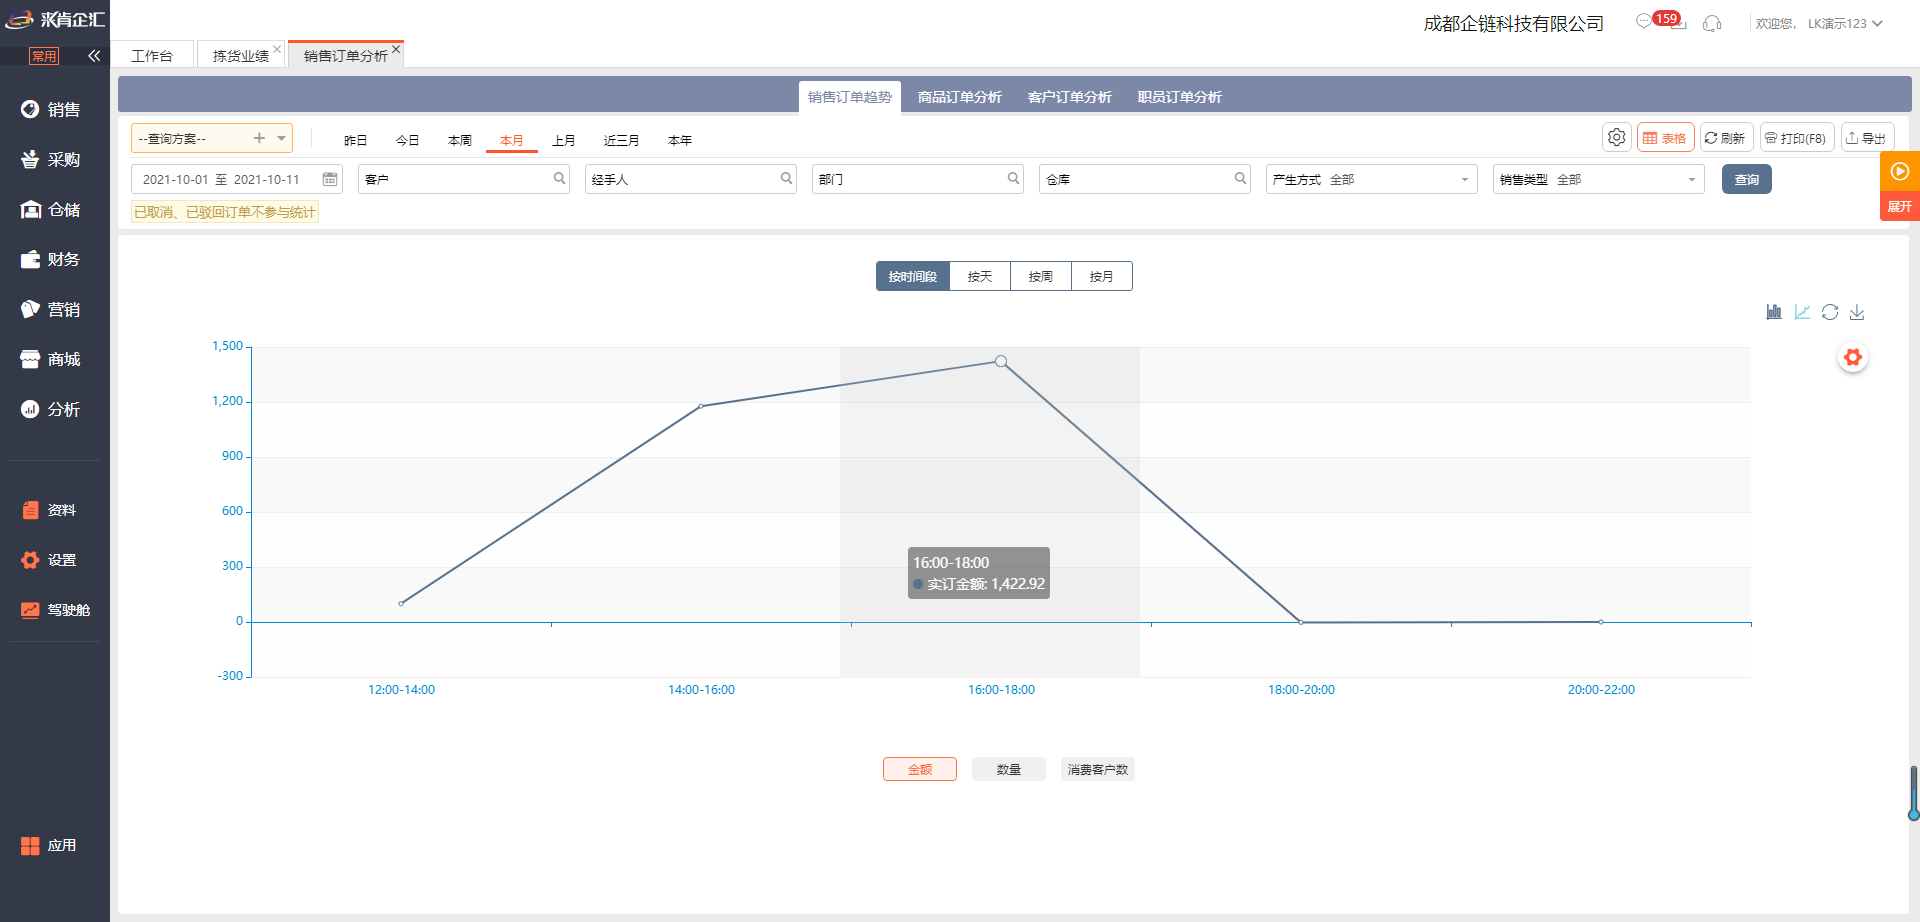This screenshot has height=922, width=1920.
Task: Click the chart restore refresh icon
Action: (1830, 312)
